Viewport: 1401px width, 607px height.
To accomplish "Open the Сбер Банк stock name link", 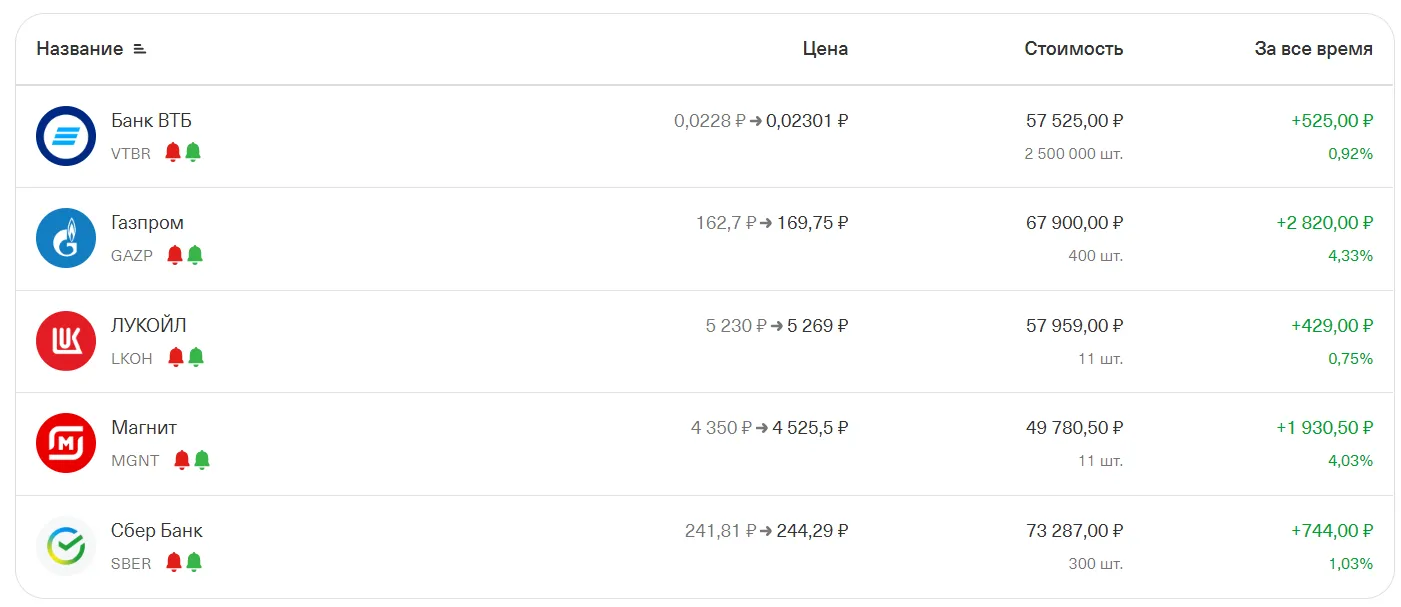I will click(x=157, y=530).
